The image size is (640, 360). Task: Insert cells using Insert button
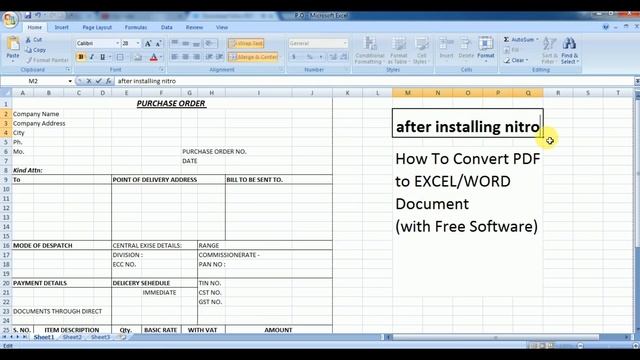pyautogui.click(x=447, y=49)
